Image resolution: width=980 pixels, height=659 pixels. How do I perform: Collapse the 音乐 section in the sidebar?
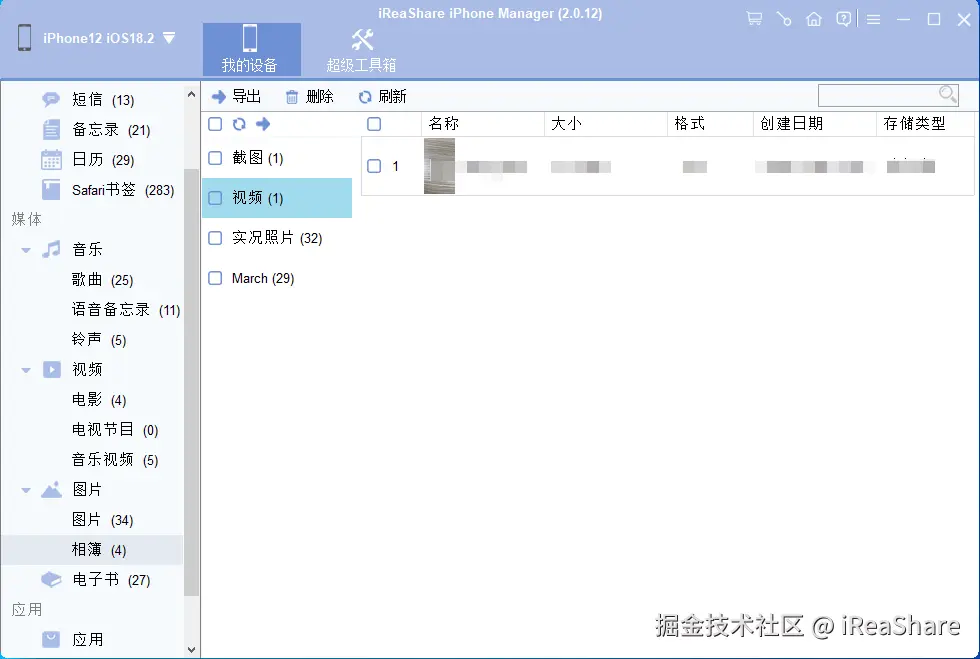[x=24, y=249]
